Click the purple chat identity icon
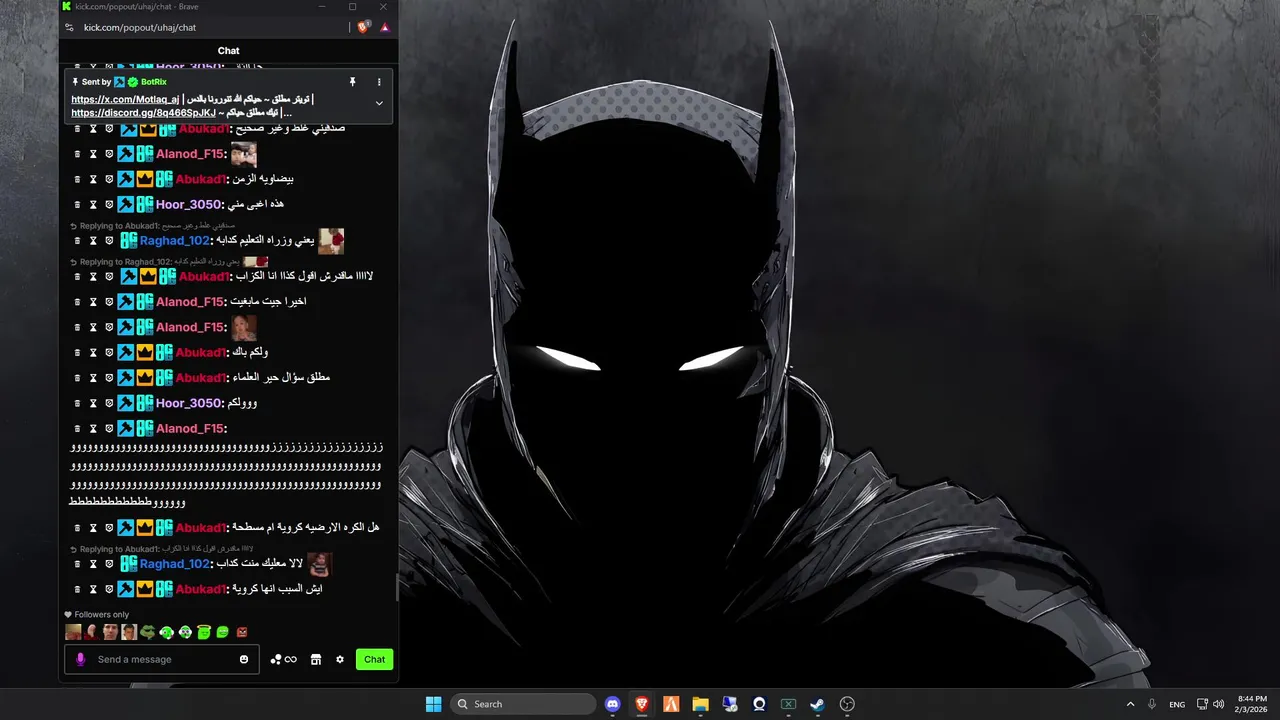The image size is (1280, 720). [x=81, y=660]
